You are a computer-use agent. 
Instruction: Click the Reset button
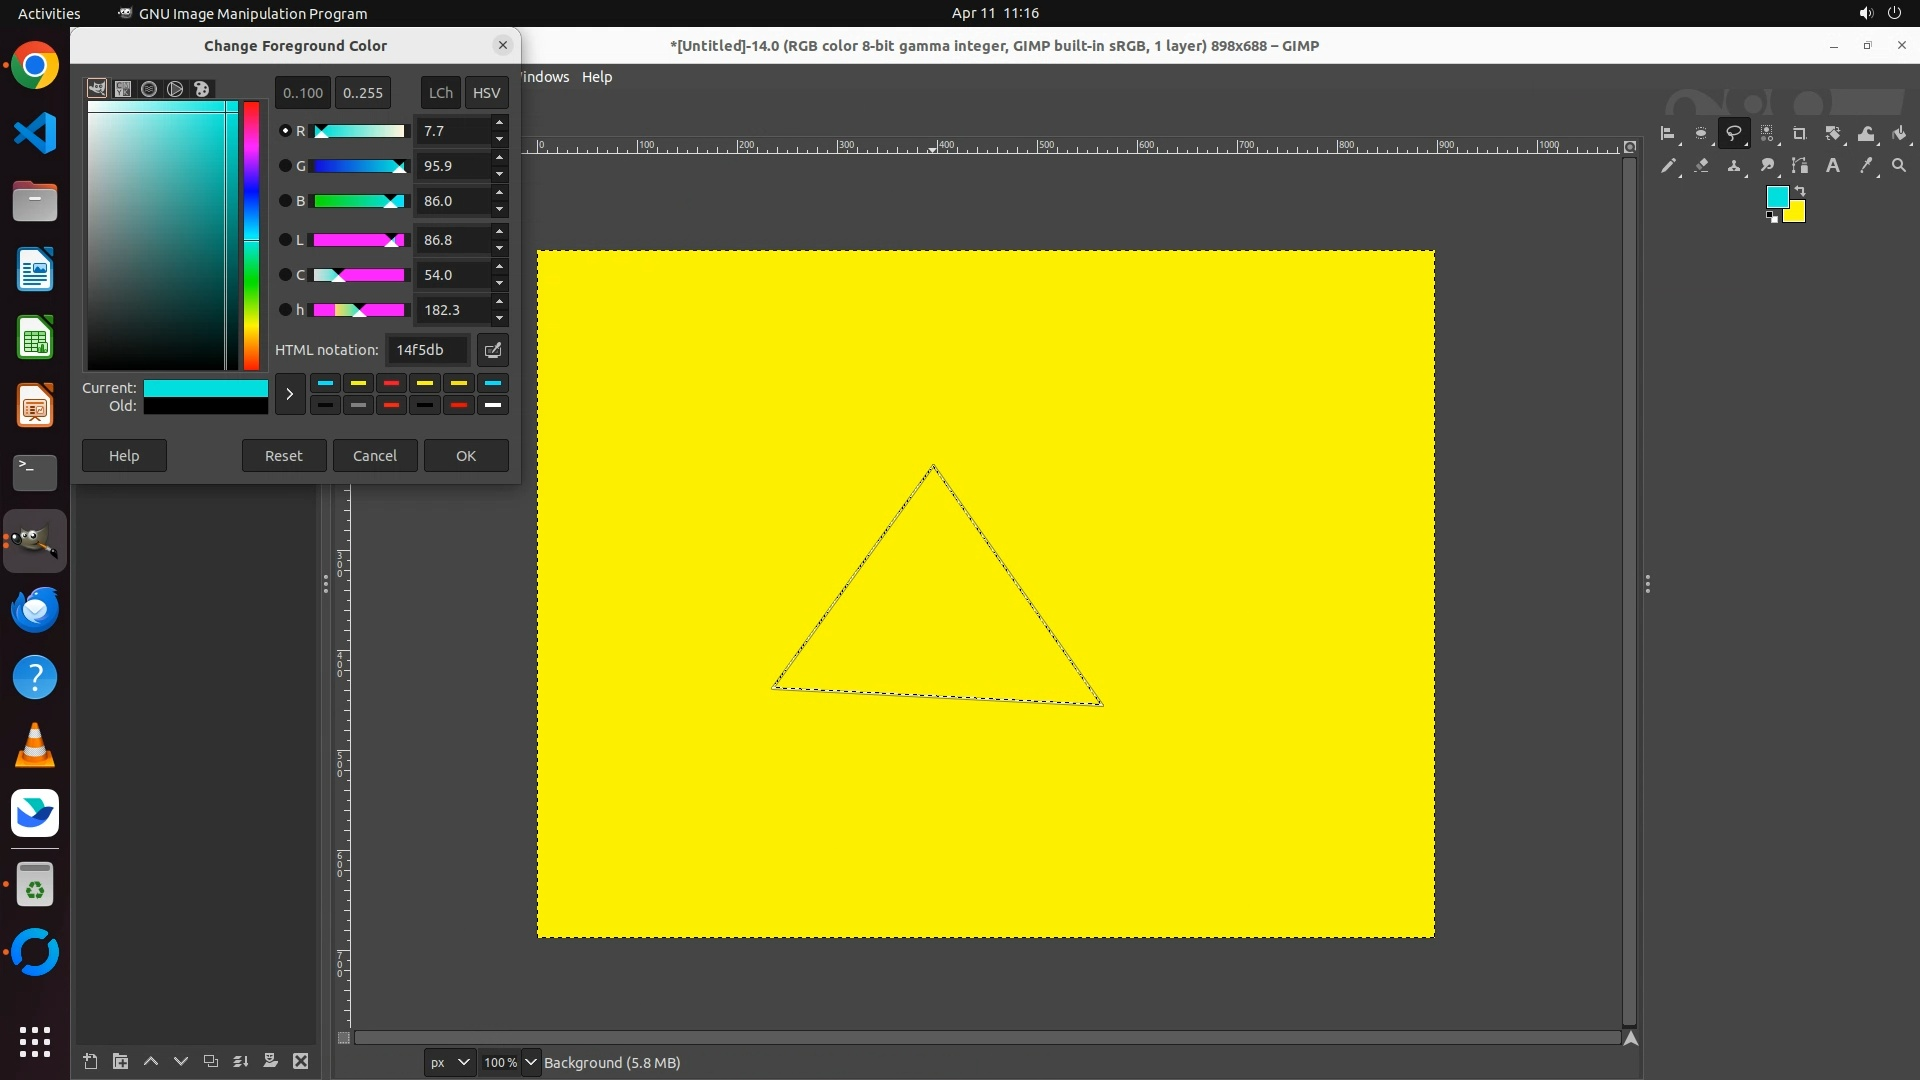click(x=283, y=456)
